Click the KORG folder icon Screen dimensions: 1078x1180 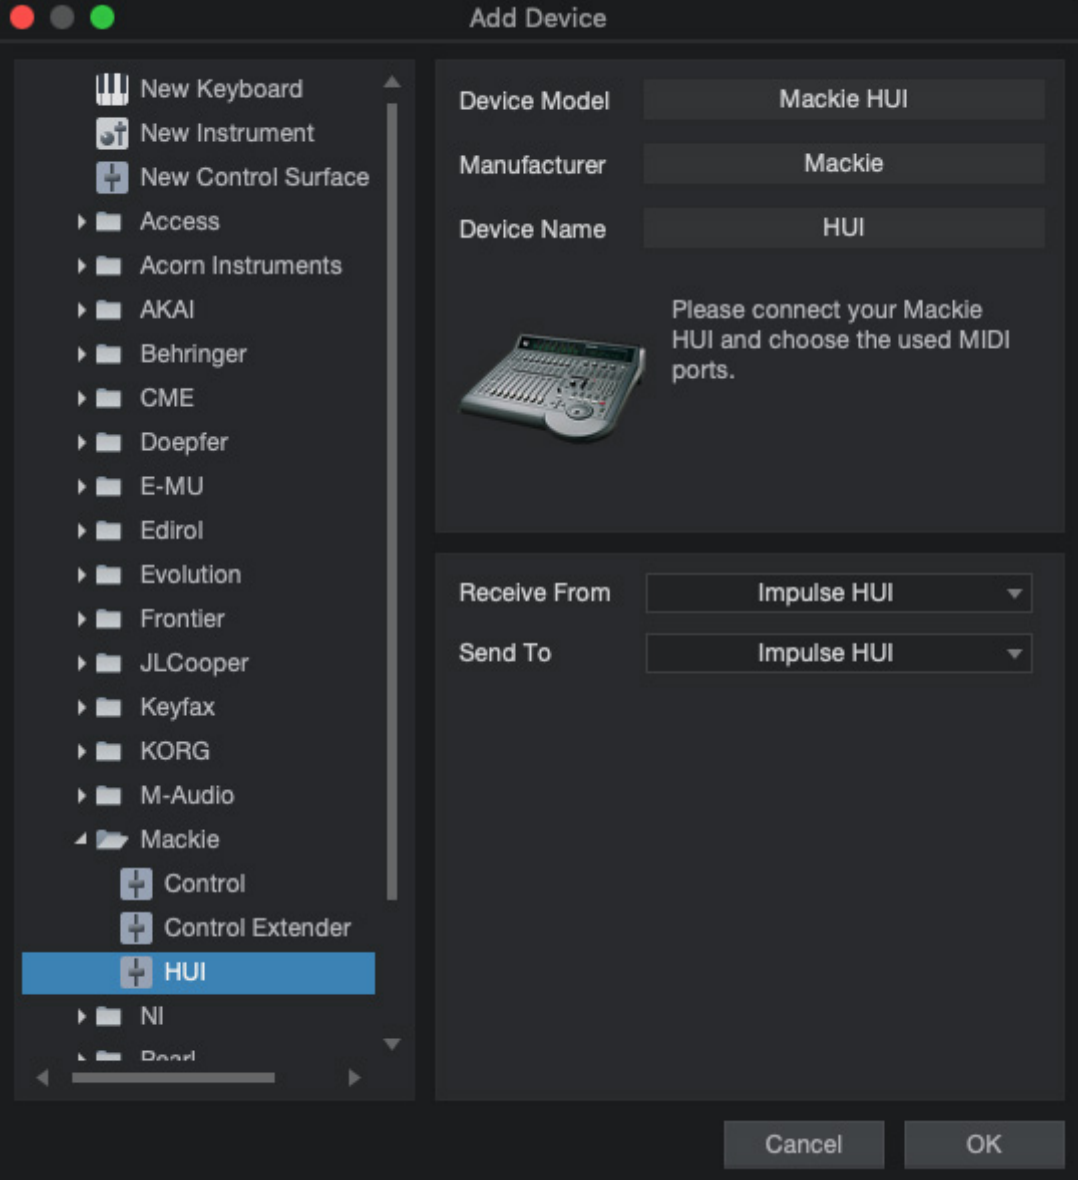(x=109, y=752)
